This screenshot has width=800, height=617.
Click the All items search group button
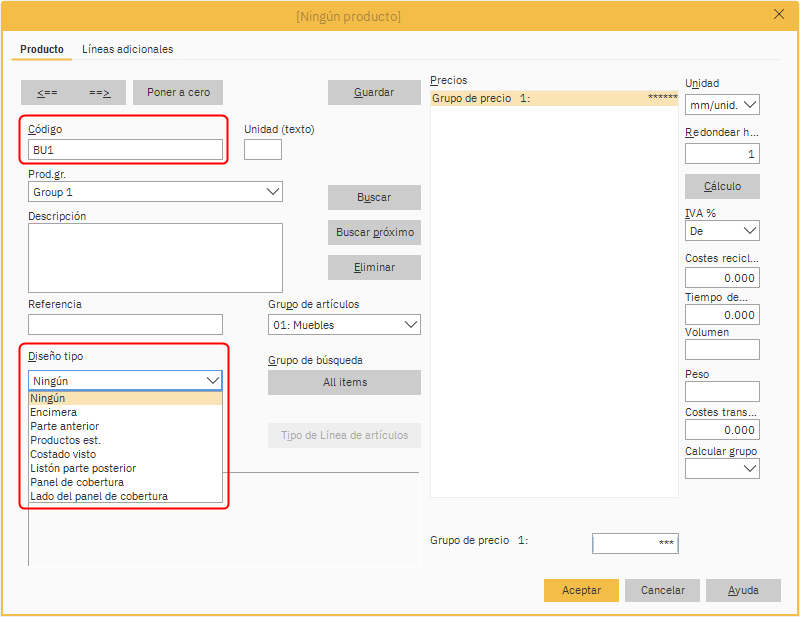344,382
